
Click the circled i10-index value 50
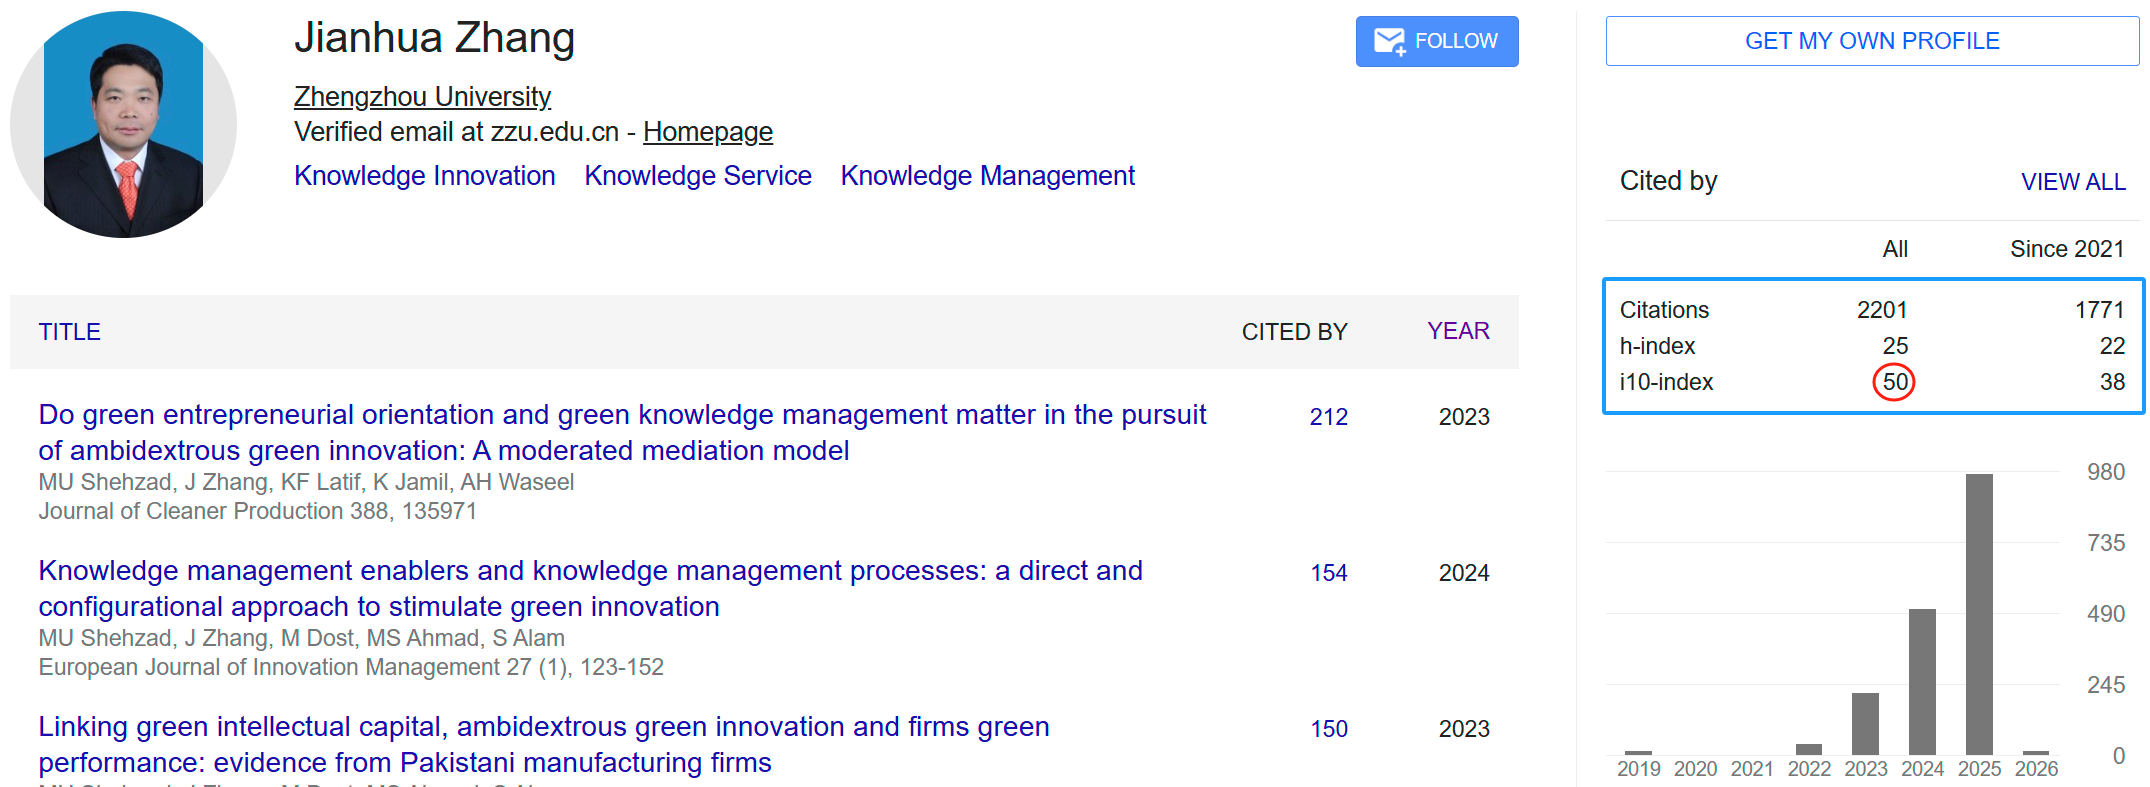1894,382
